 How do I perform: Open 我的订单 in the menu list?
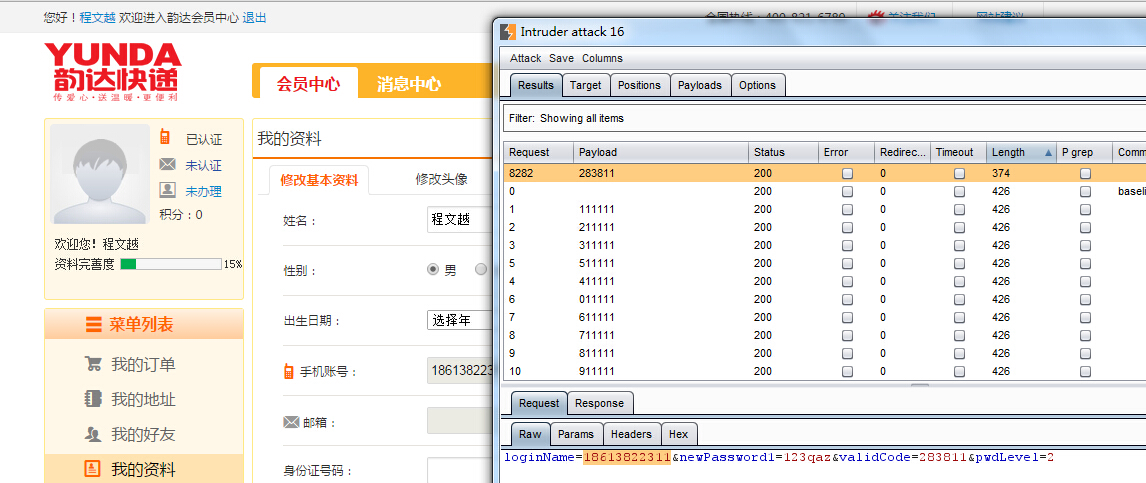click(x=143, y=364)
